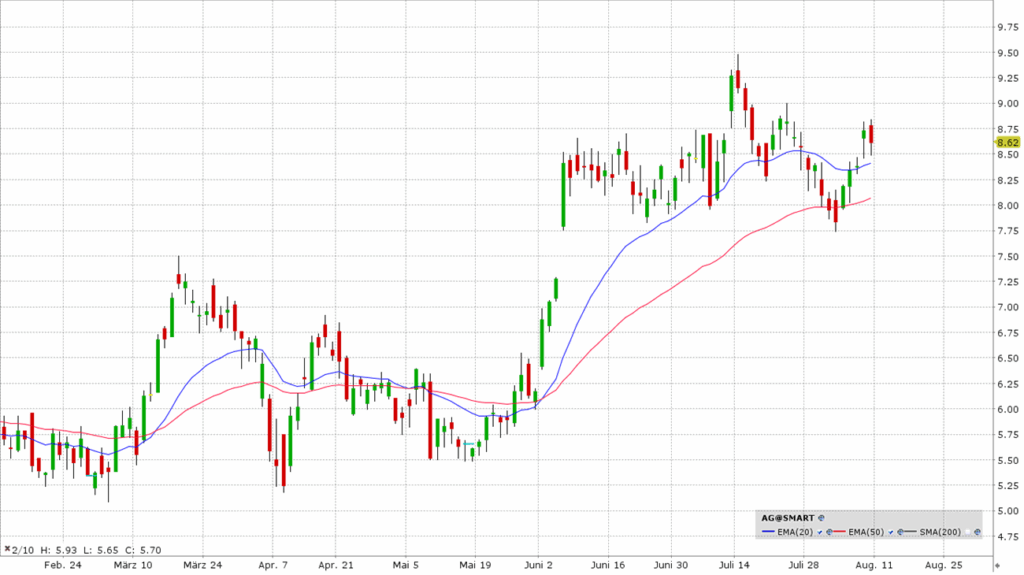1024x575 pixels.
Task: Click the Apr. 7 date label
Action: tap(272, 565)
